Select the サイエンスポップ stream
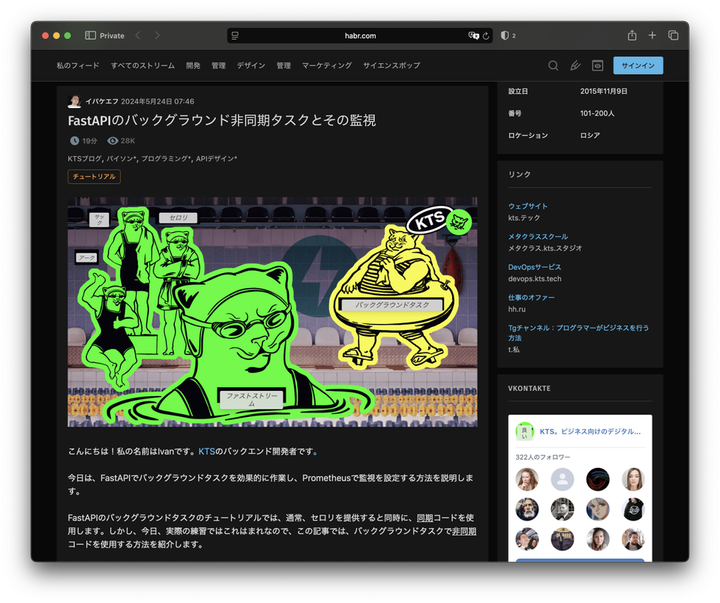720x603 pixels. pos(392,66)
